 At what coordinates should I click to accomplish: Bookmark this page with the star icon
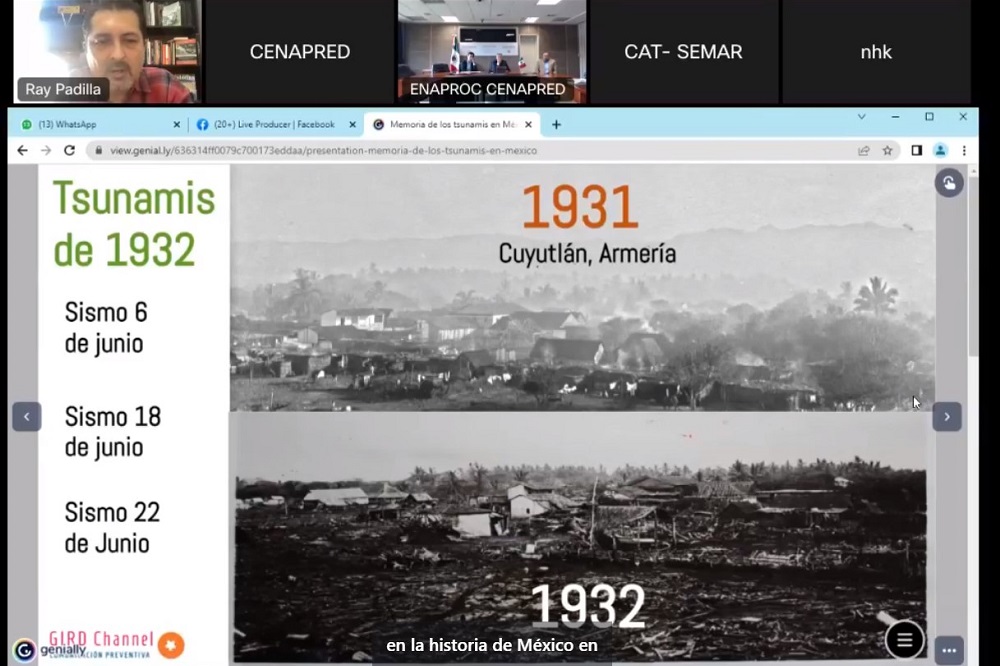click(887, 150)
